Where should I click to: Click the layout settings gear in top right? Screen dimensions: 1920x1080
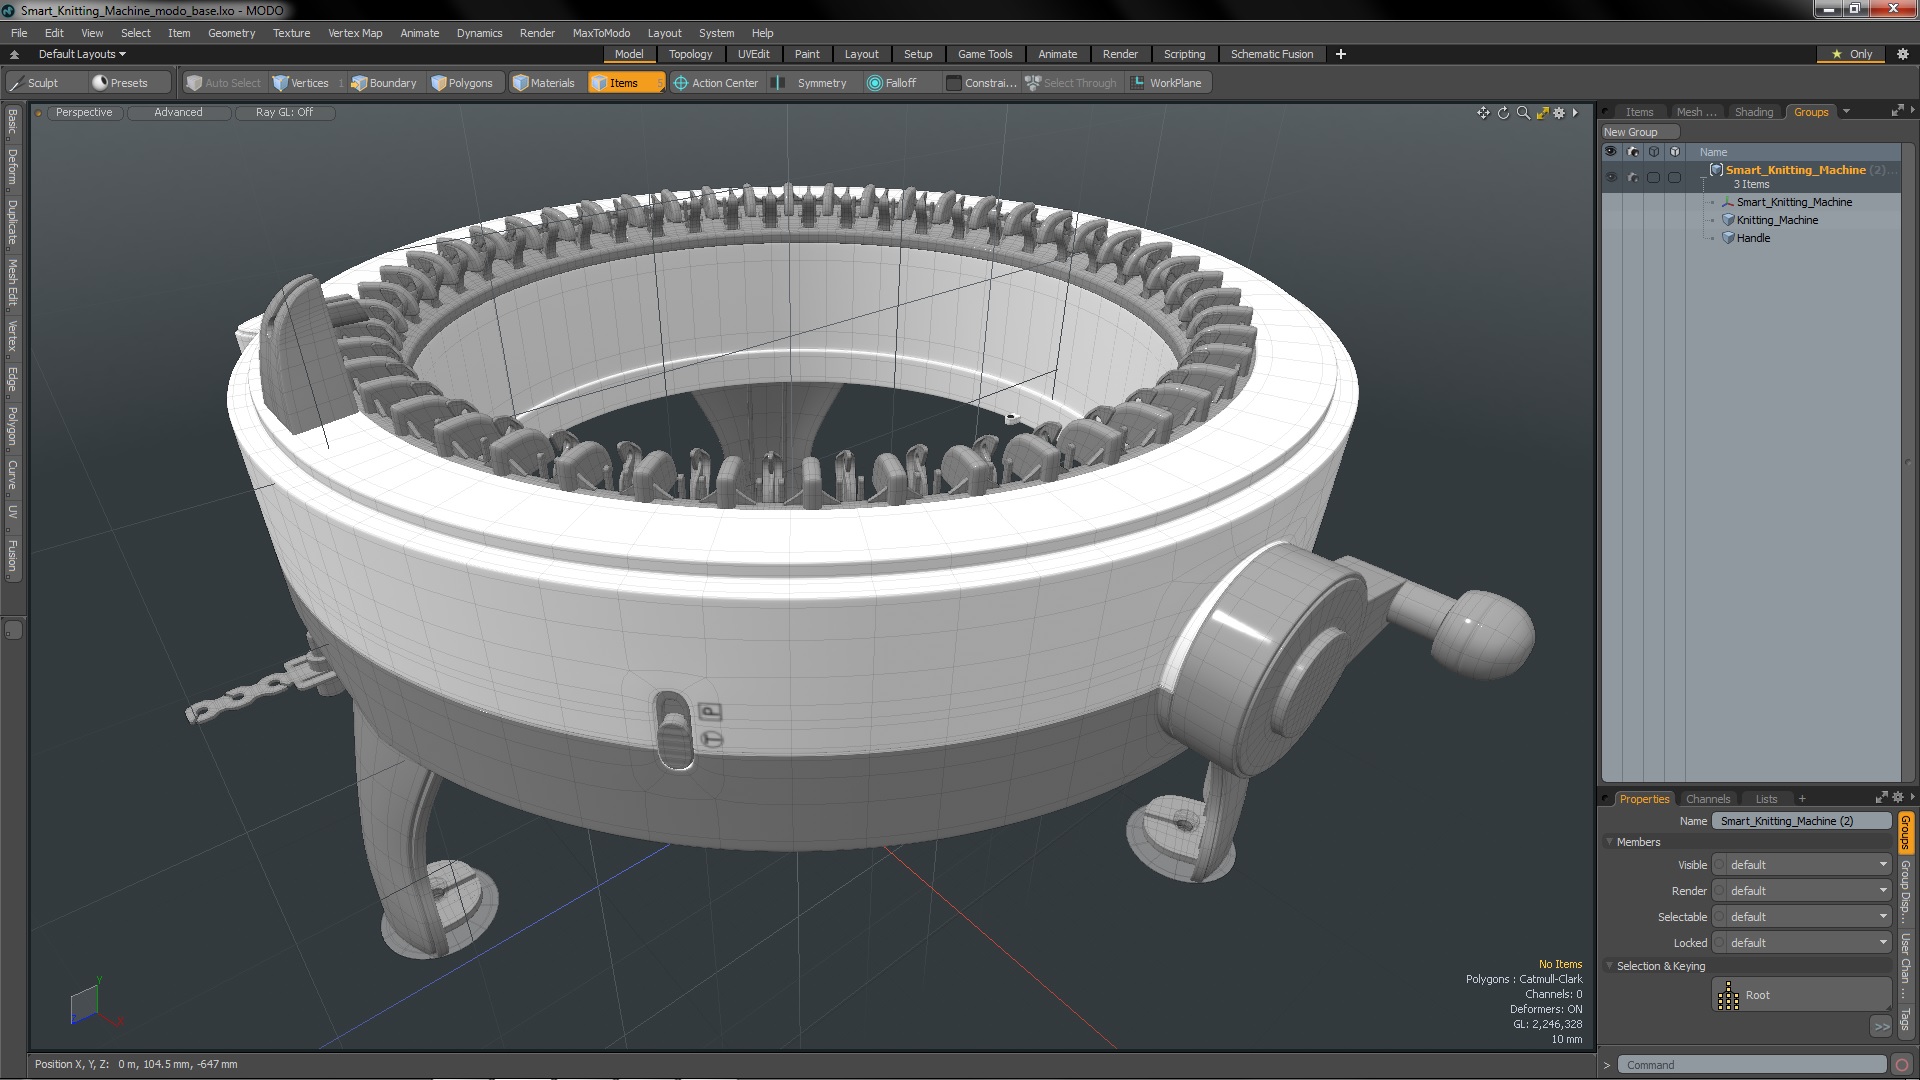tap(1902, 54)
